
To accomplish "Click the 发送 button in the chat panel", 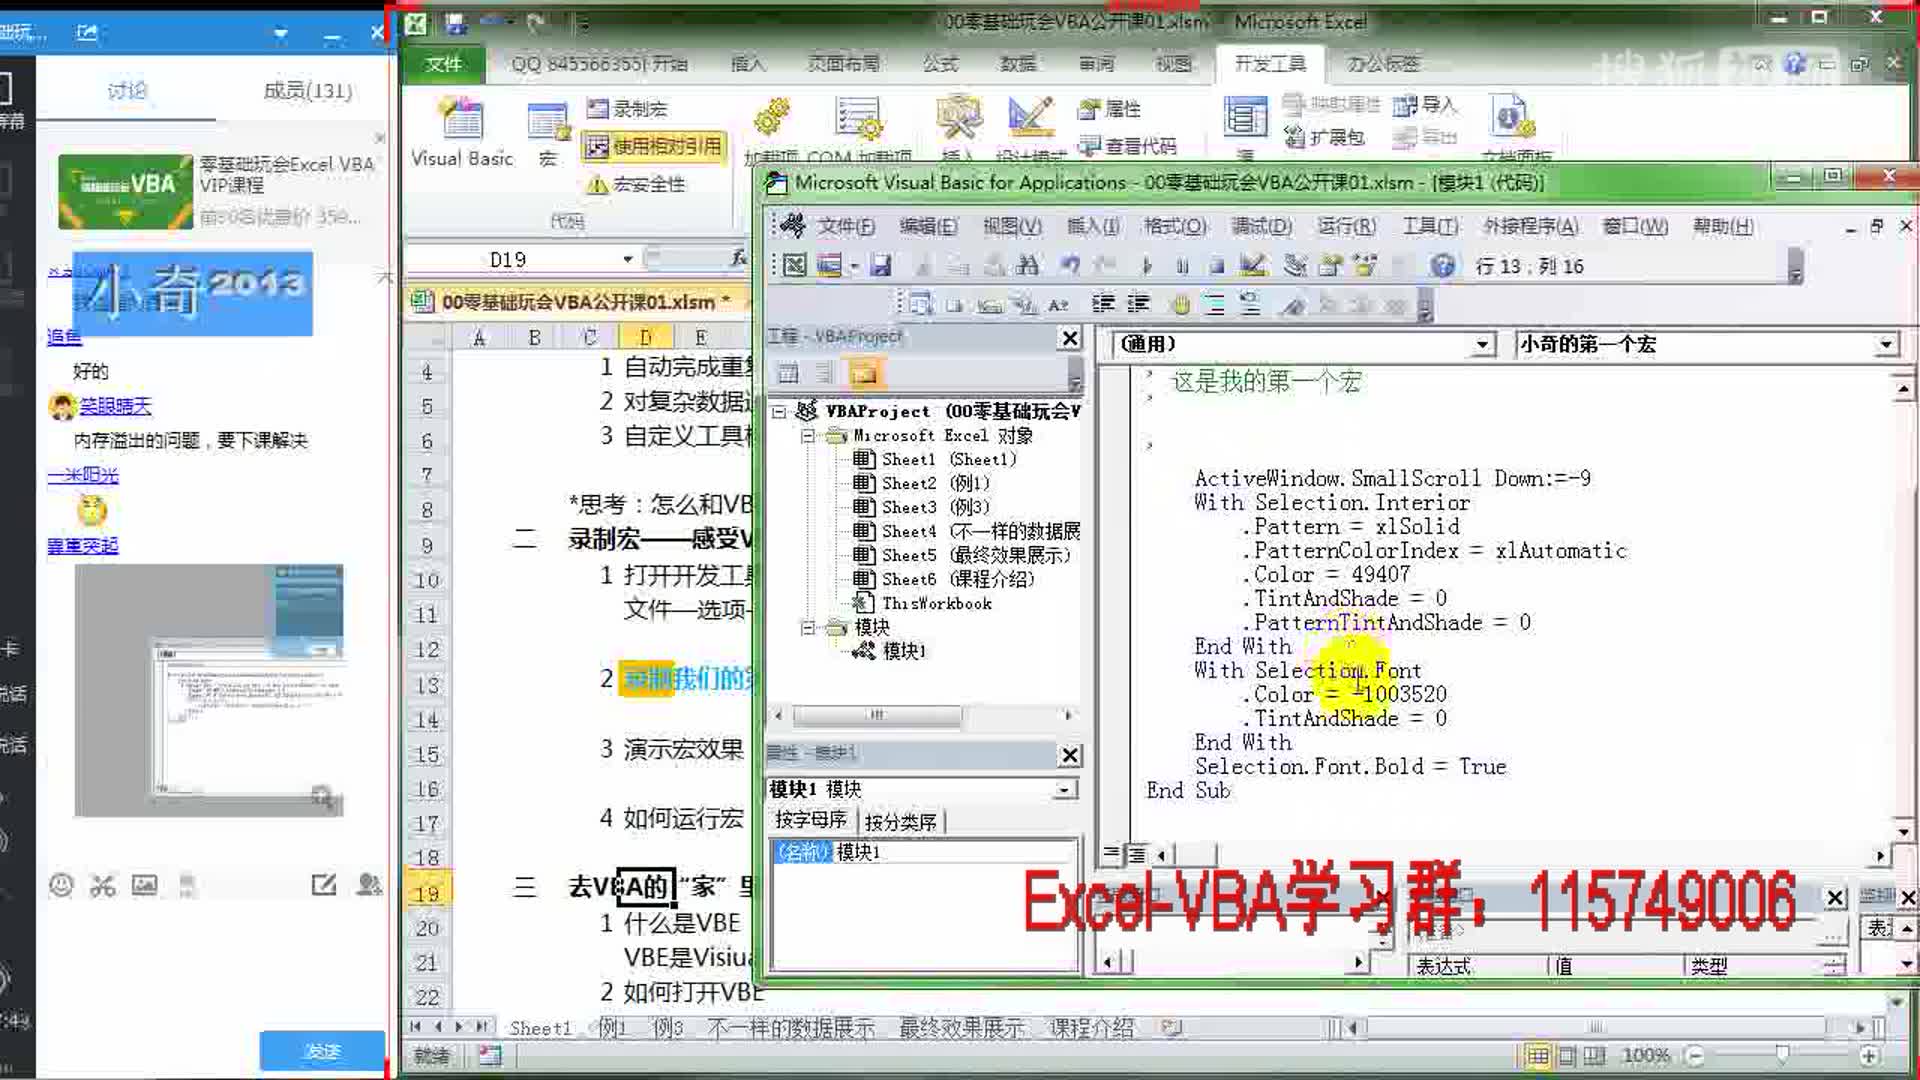I will [322, 1051].
